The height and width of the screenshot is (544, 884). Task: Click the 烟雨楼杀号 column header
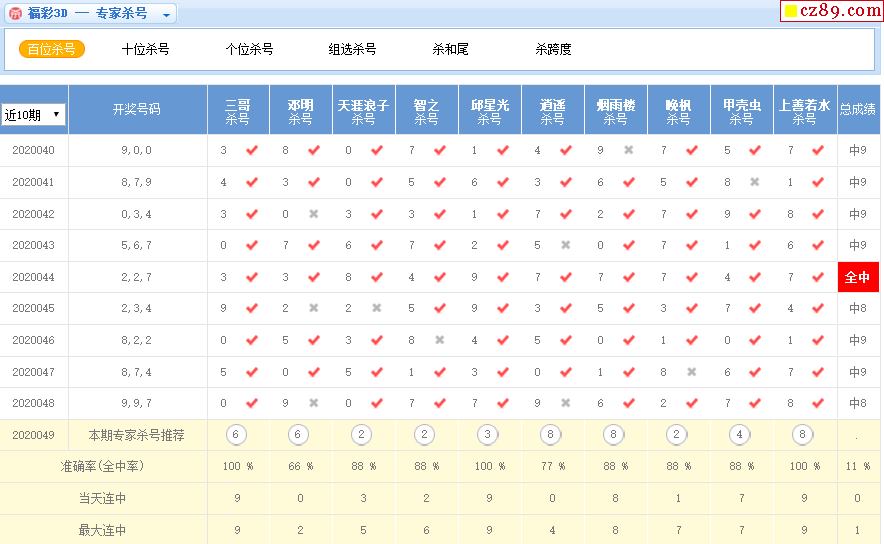(616, 110)
